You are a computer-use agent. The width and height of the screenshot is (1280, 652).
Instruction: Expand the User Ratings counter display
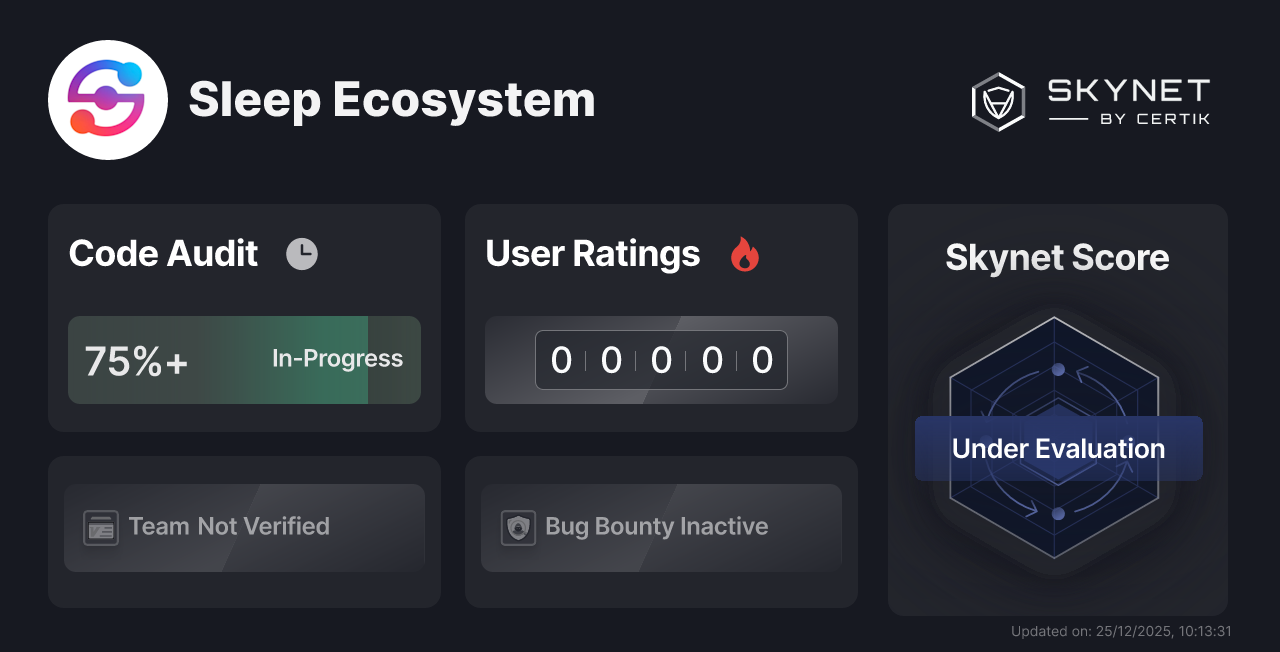coord(661,360)
